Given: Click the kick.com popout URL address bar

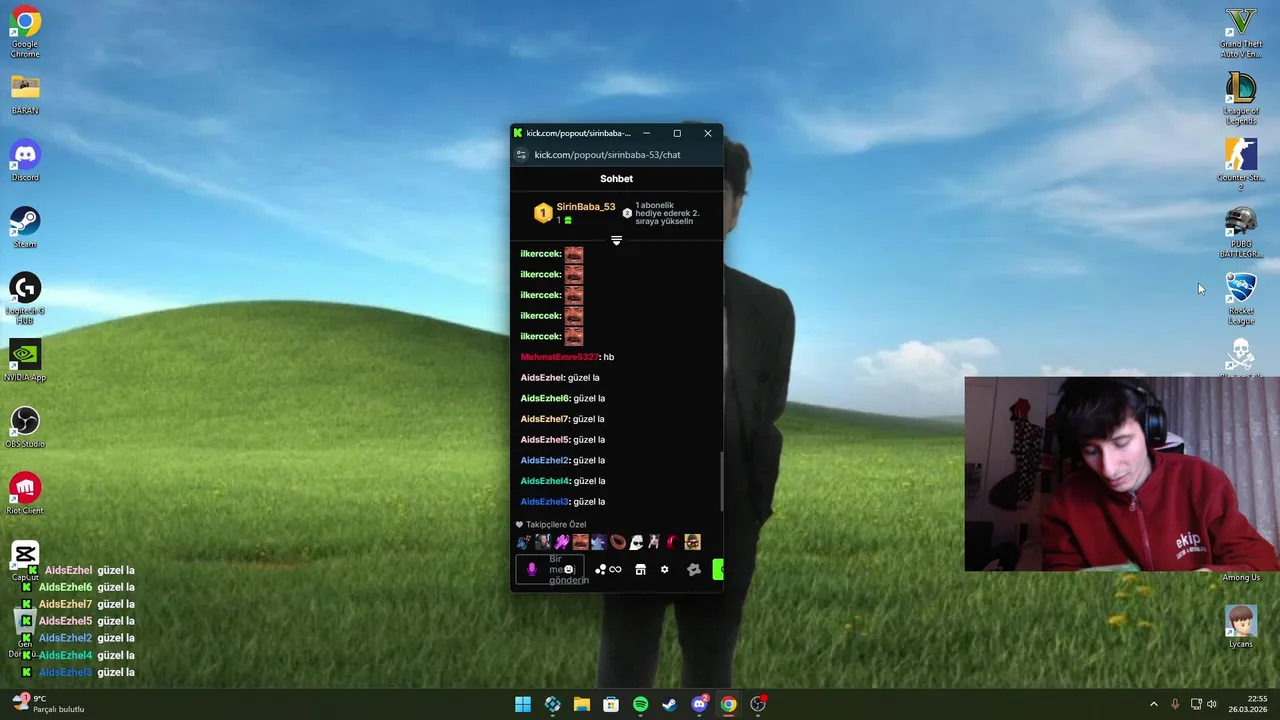Looking at the screenshot, I should point(607,155).
